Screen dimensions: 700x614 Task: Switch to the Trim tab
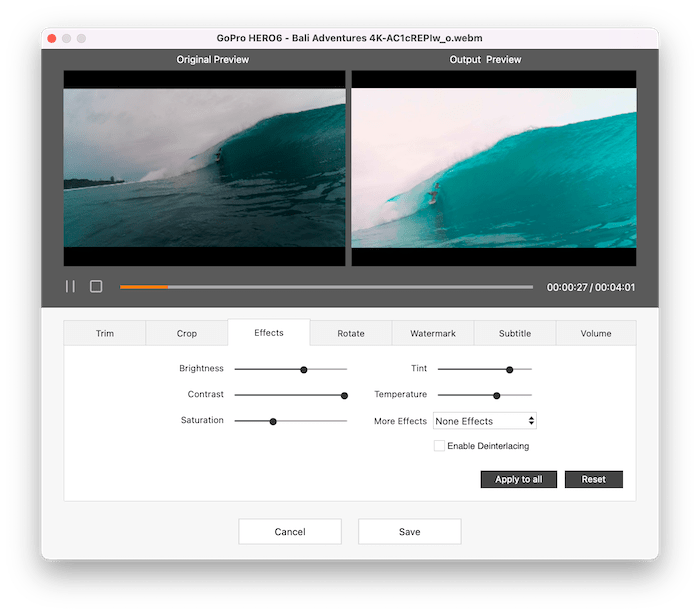coord(105,333)
